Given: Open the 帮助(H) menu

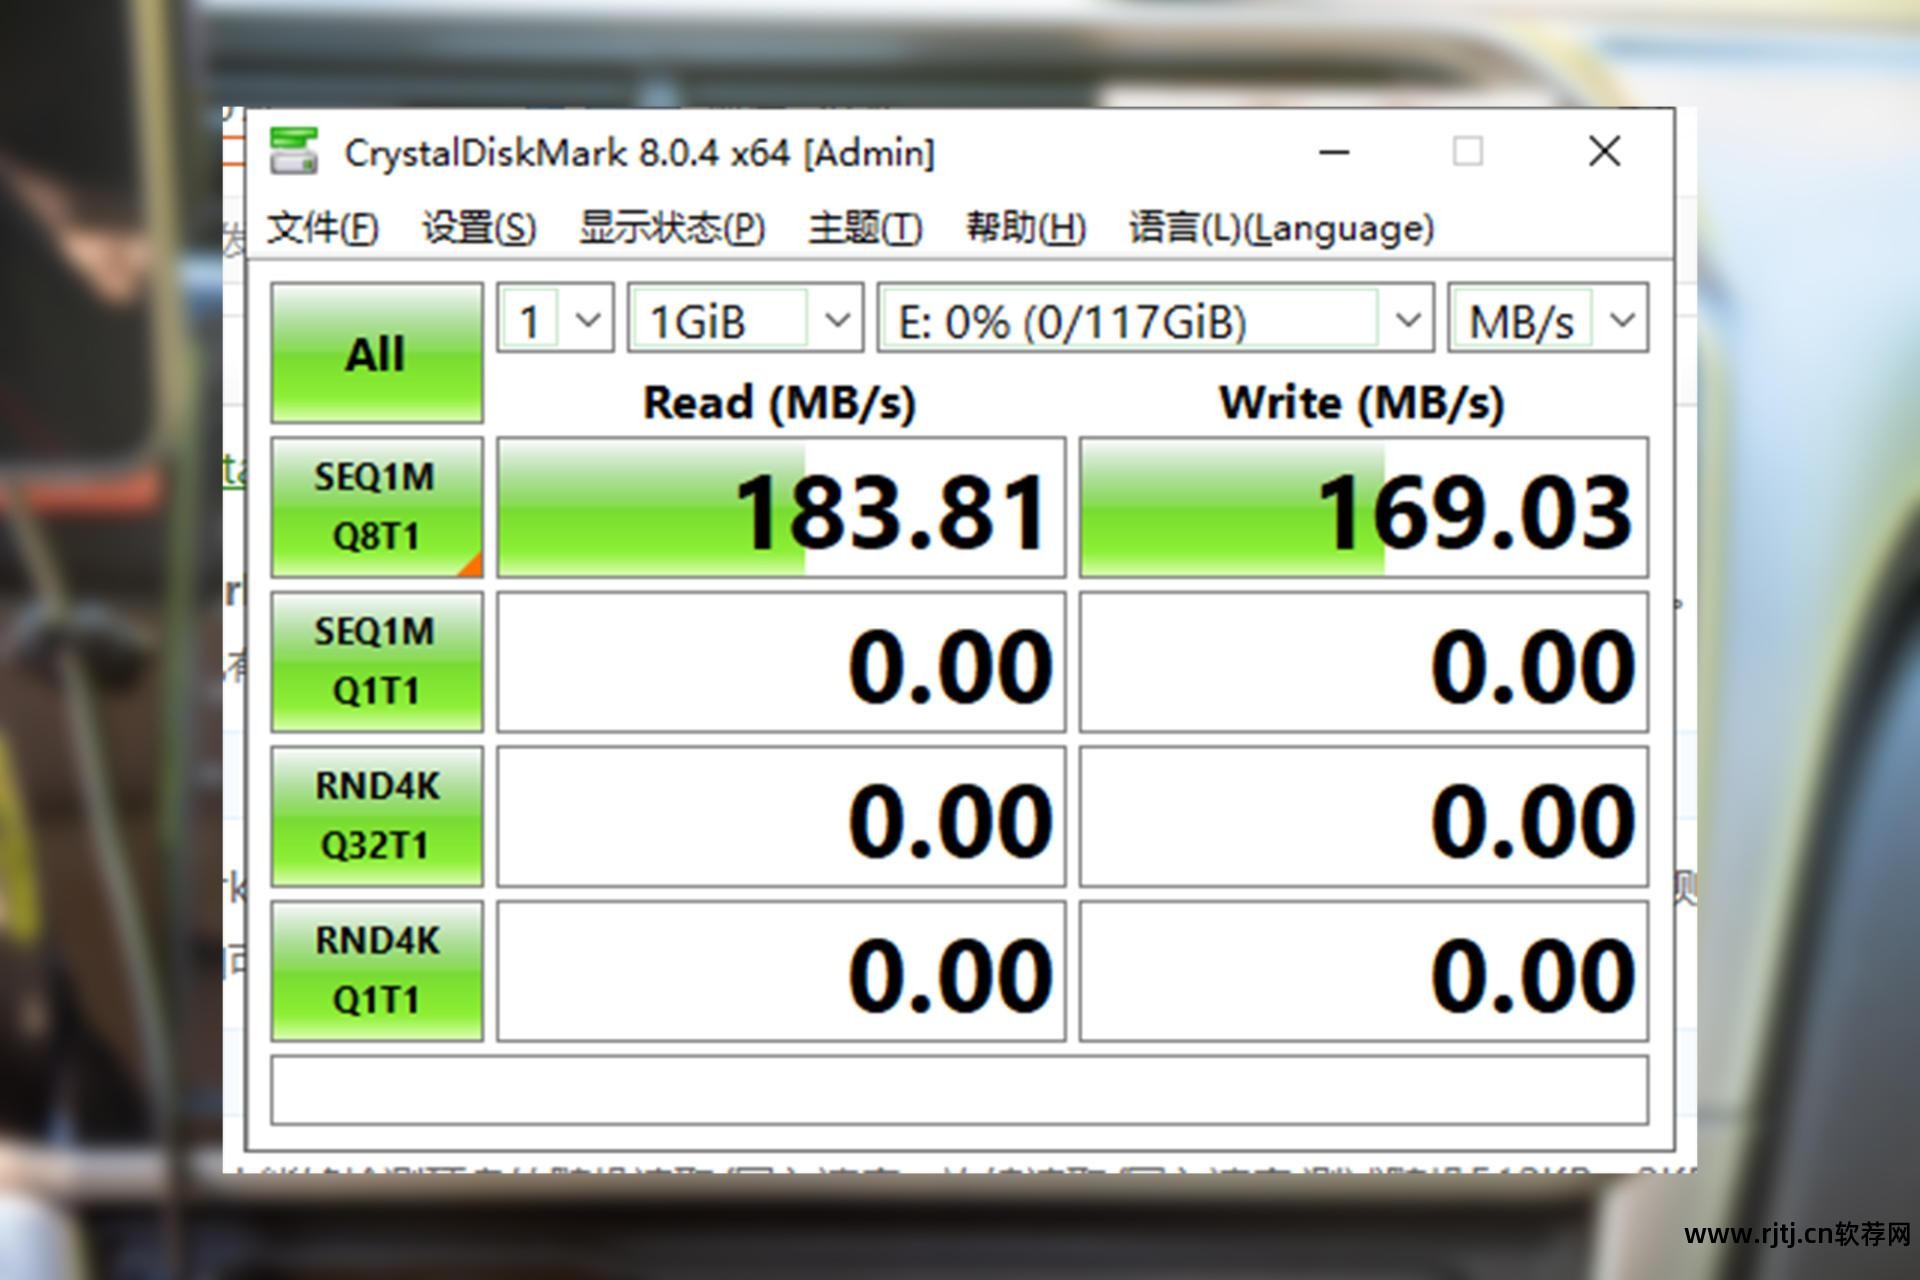Looking at the screenshot, I should pyautogui.click(x=1025, y=228).
